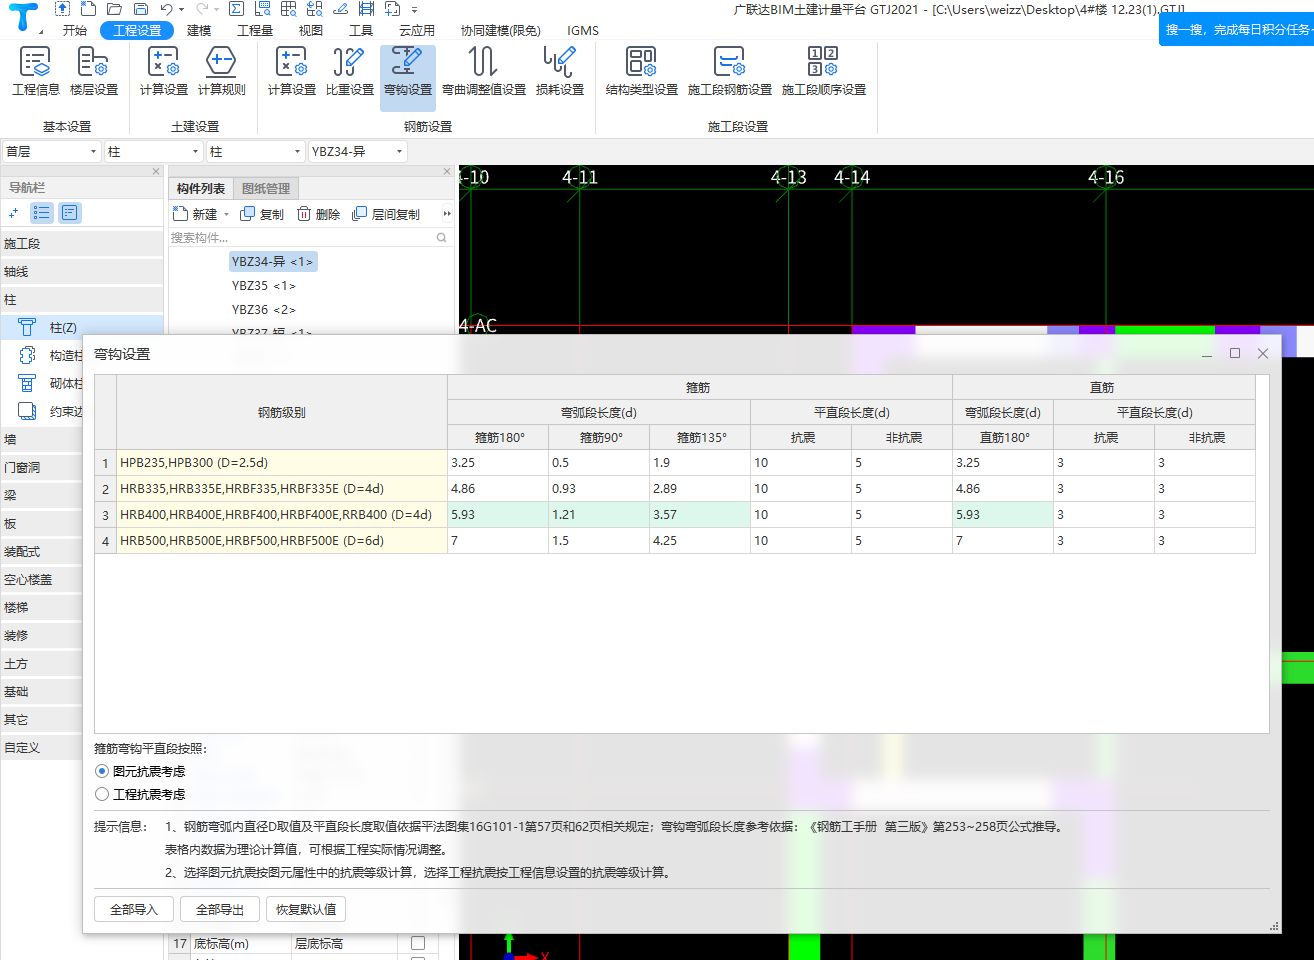Open the 开始 ribbon tab
1314x960 pixels.
point(75,30)
